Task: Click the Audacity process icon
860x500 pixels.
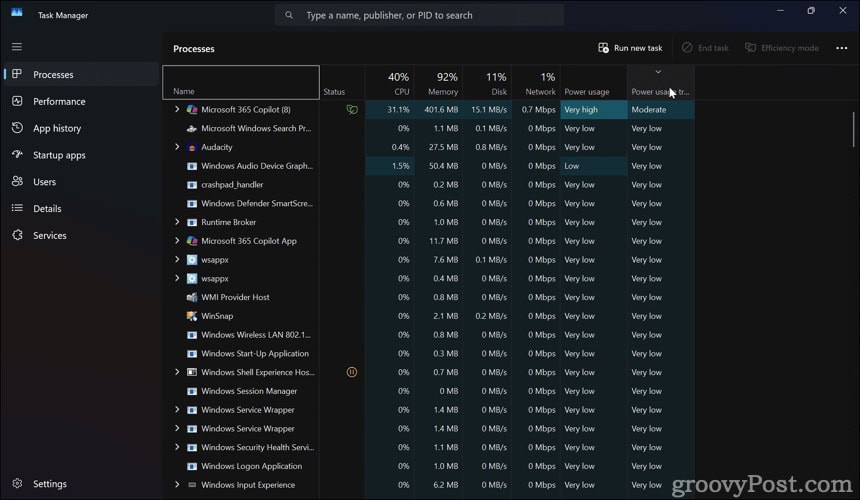Action: [x=191, y=147]
